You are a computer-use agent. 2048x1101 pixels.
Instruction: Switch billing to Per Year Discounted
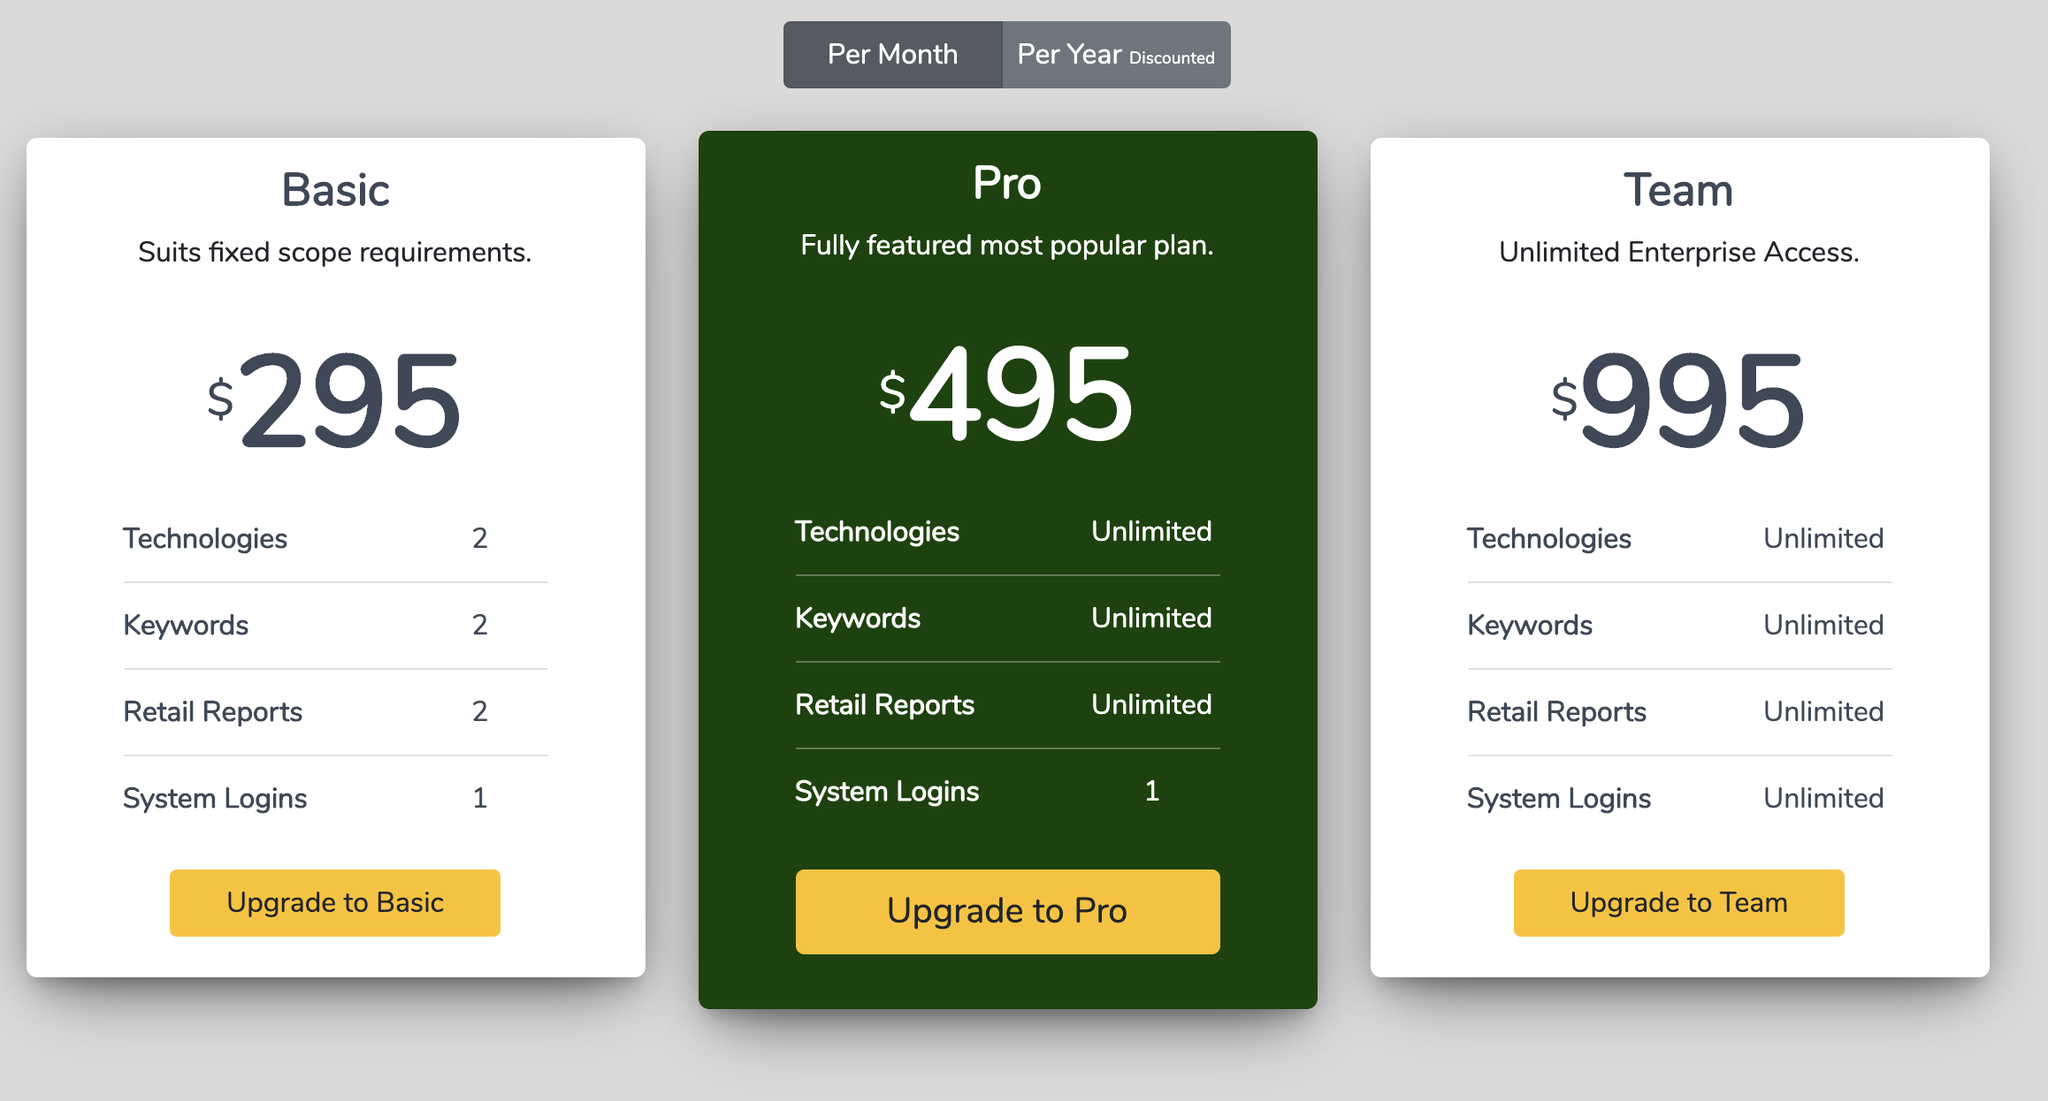[x=1116, y=55]
